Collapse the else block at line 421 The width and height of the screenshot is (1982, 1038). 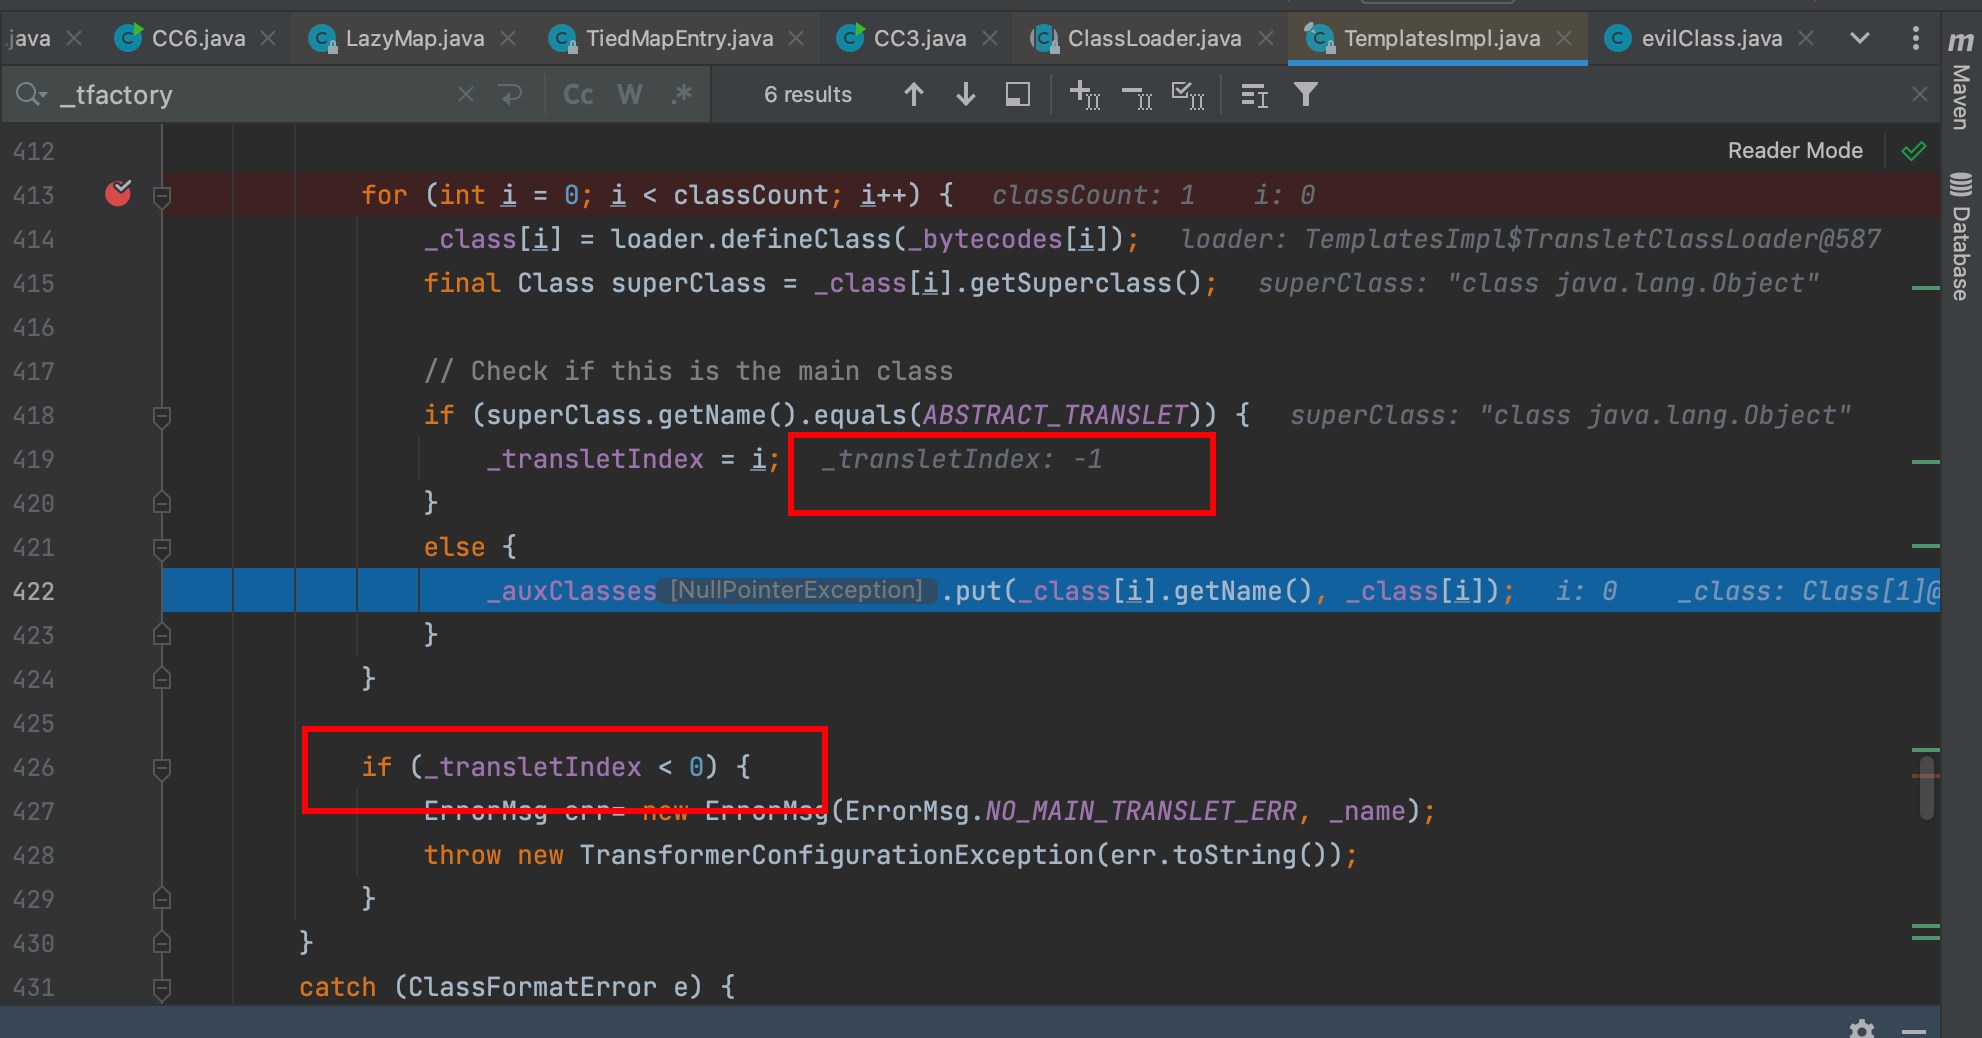pyautogui.click(x=162, y=548)
